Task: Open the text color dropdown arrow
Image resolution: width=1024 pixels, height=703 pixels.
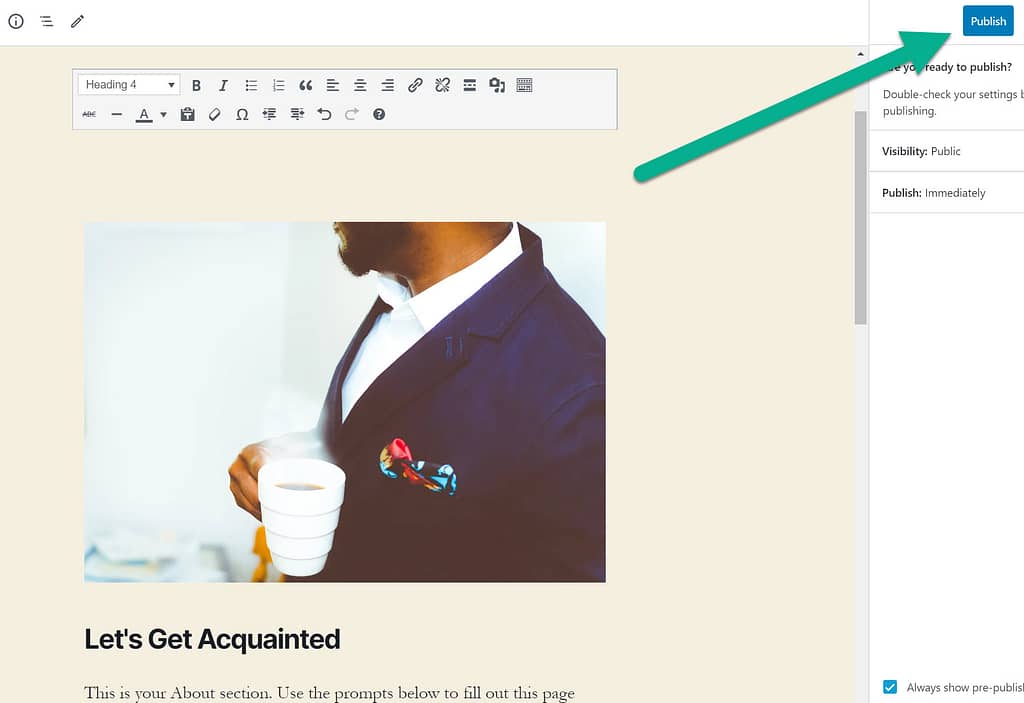Action: tap(163, 115)
